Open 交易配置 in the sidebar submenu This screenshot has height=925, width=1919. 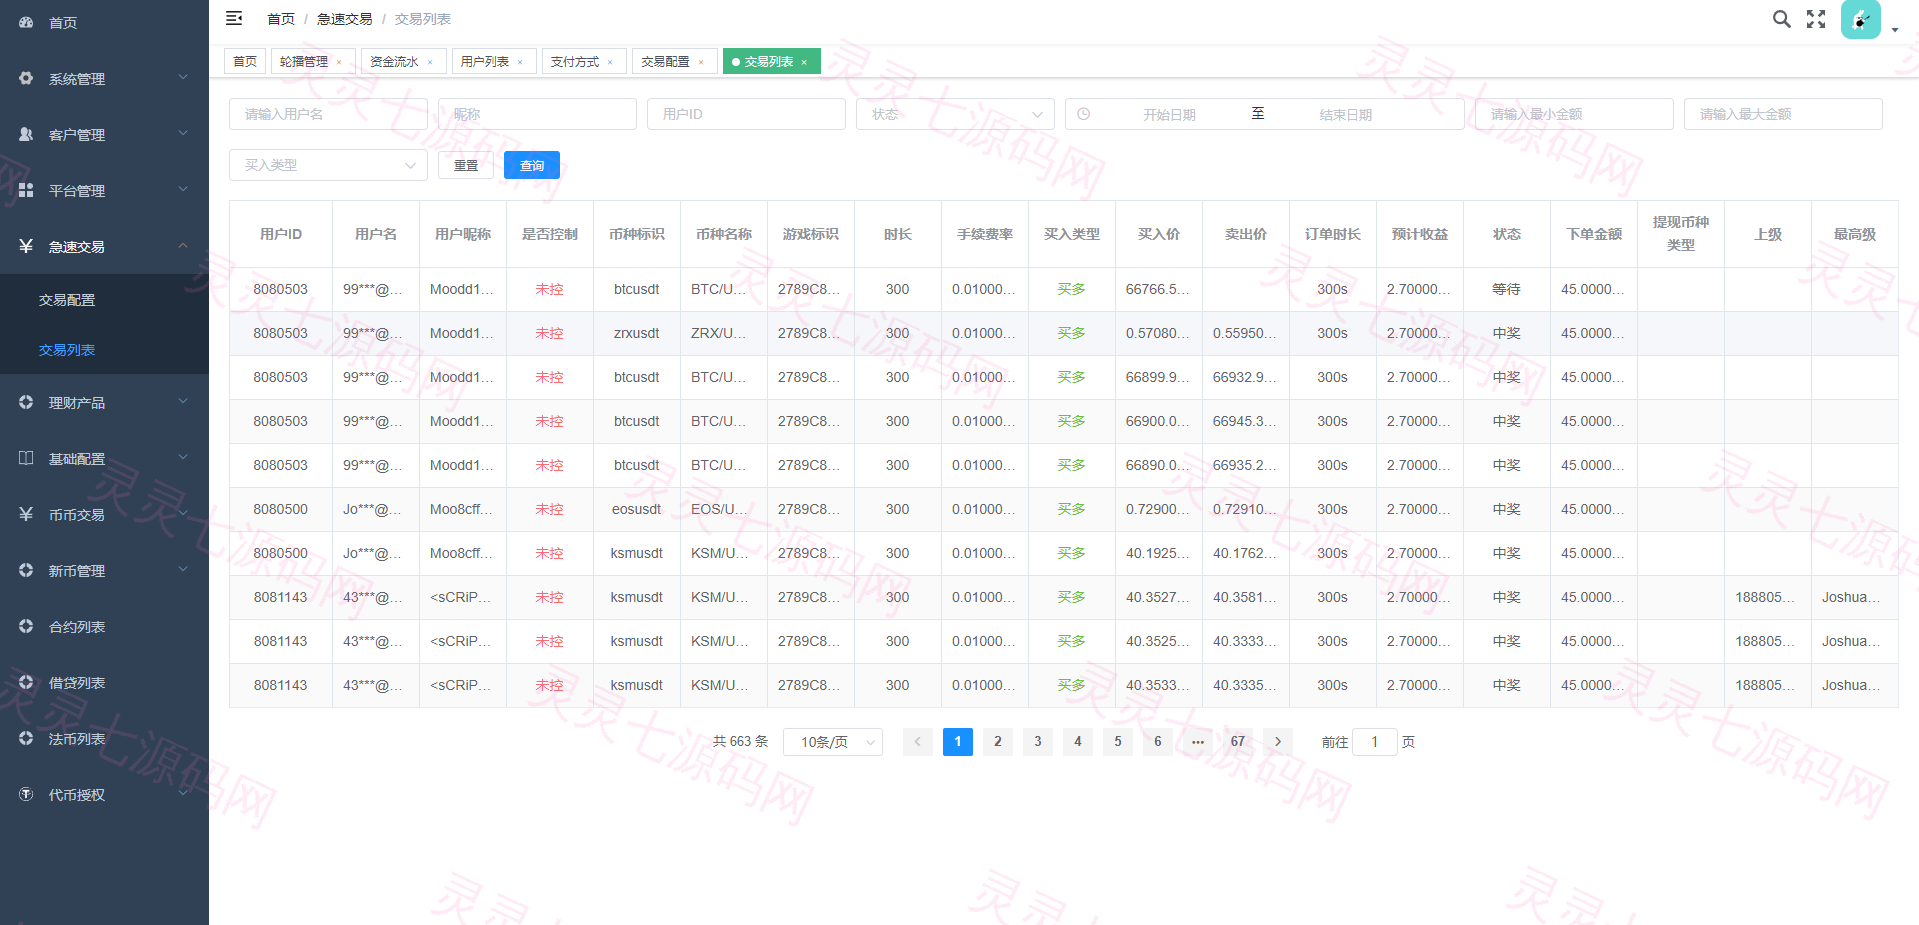pos(104,299)
